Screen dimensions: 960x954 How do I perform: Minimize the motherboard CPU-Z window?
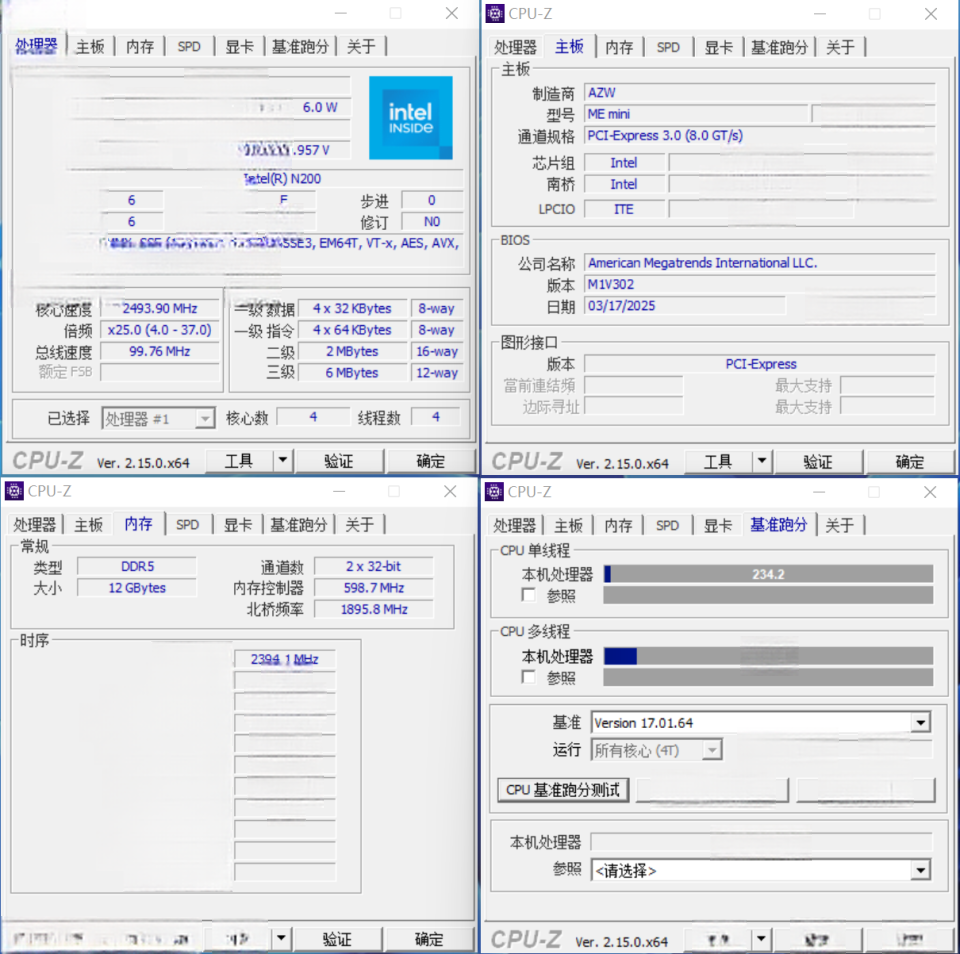pos(820,14)
